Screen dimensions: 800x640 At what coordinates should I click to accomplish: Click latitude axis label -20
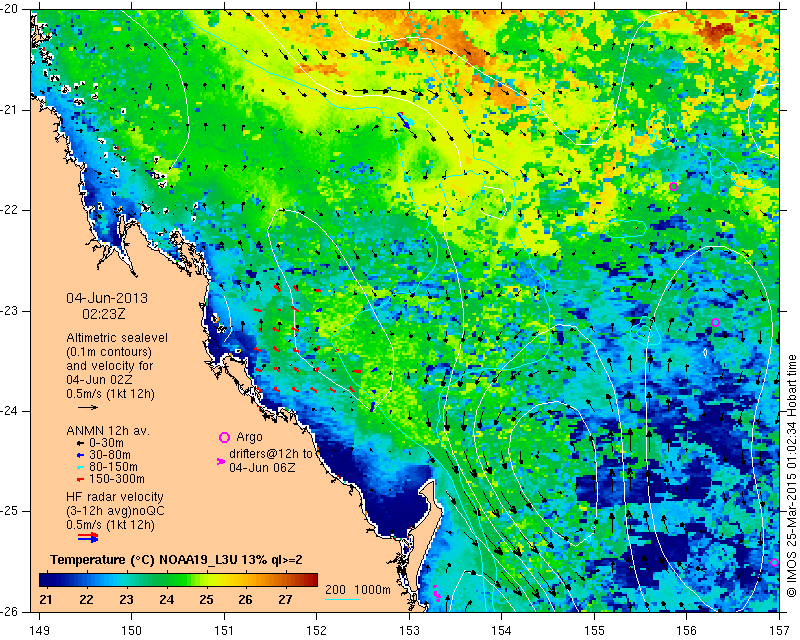[10, 10]
